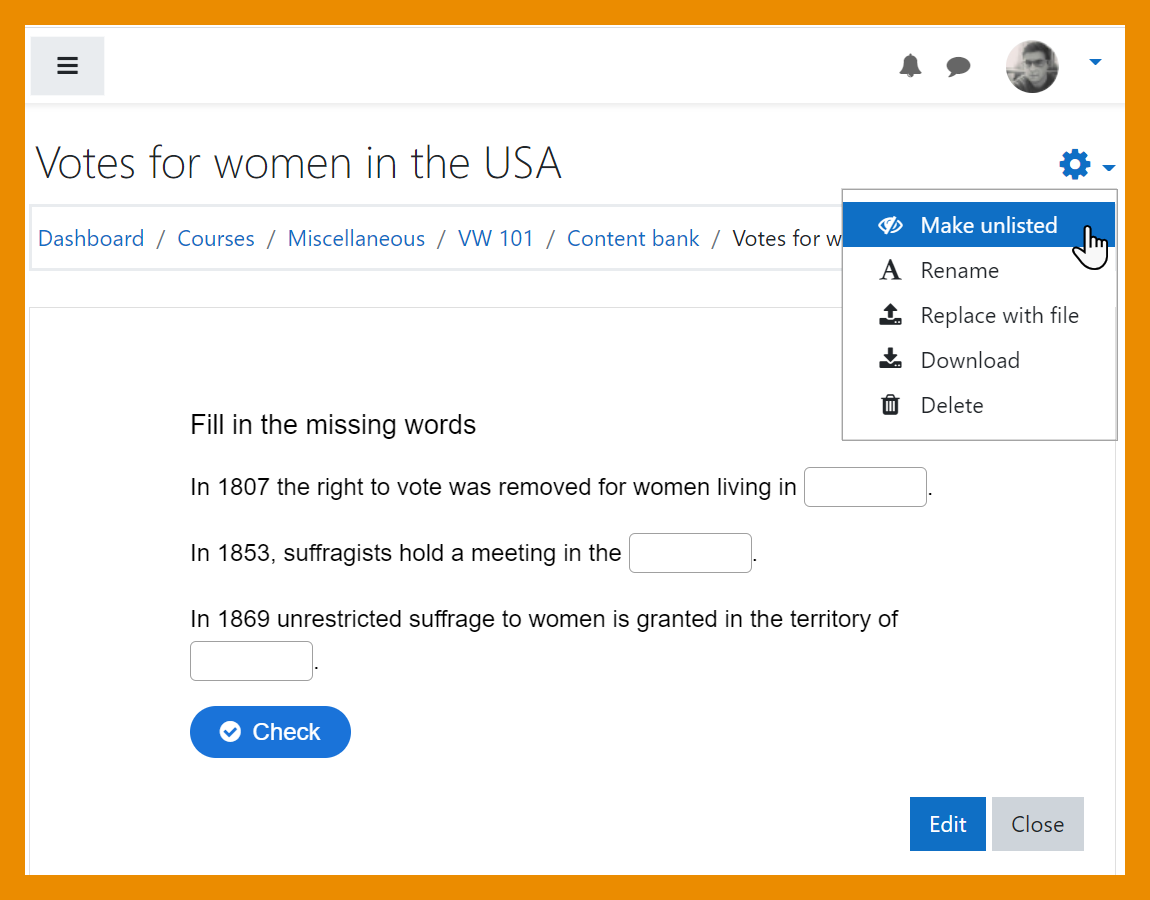Open the hamburger side menu
The image size is (1150, 900).
click(x=67, y=66)
